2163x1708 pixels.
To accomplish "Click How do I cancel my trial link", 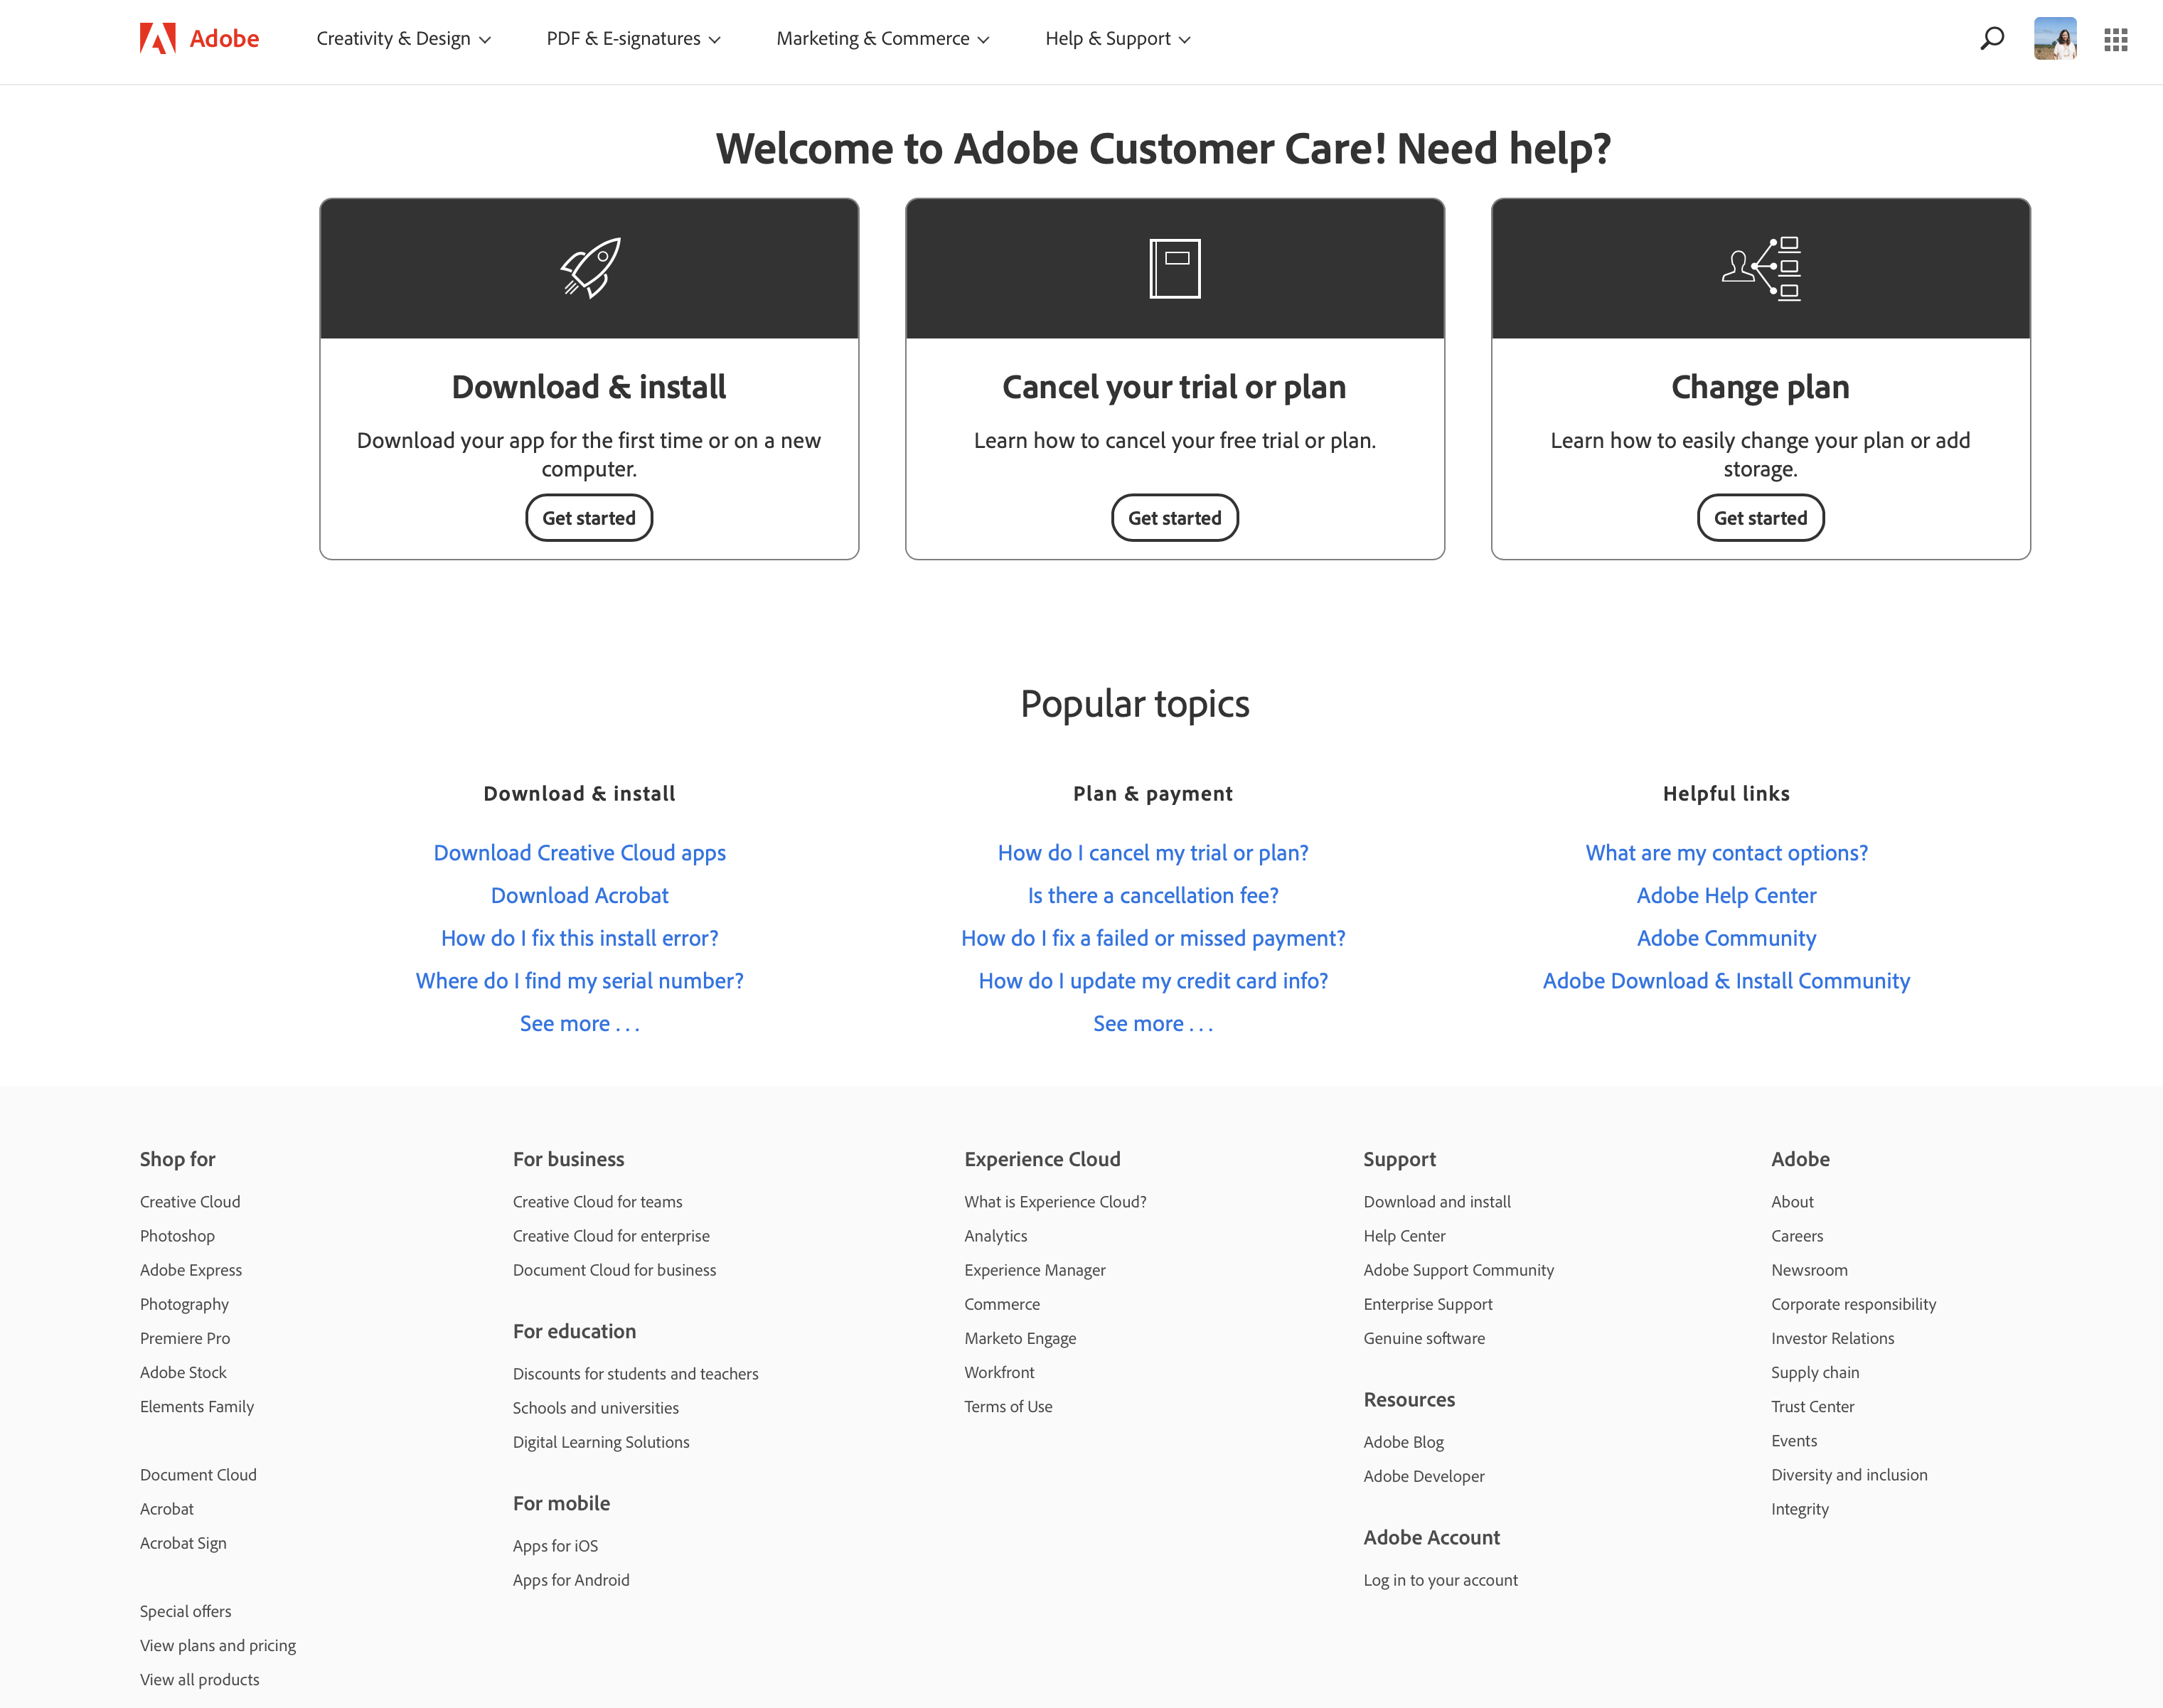I will (x=1152, y=853).
